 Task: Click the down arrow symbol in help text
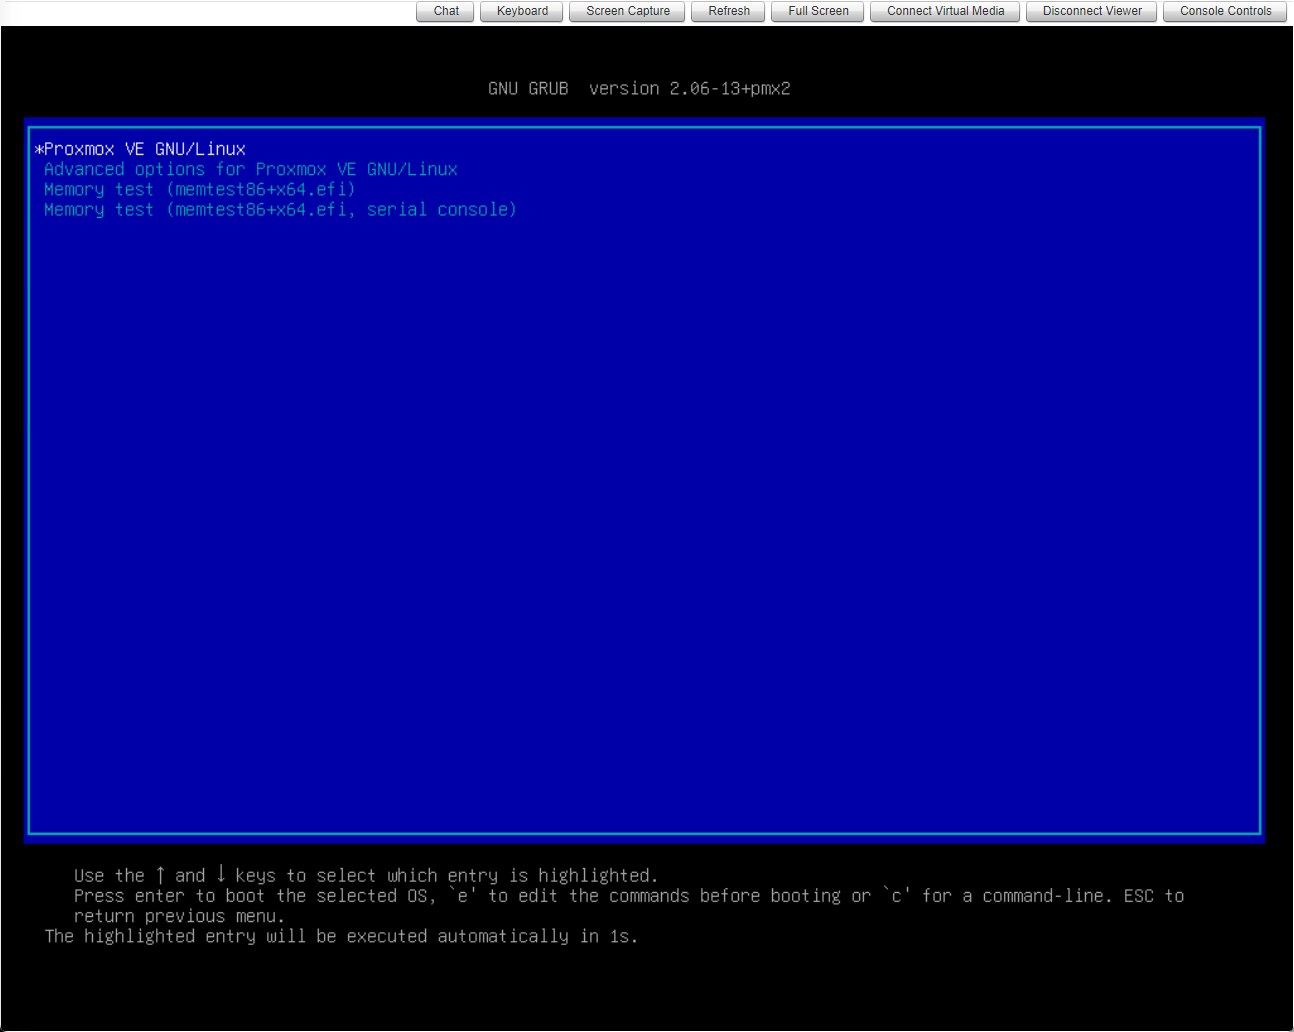[x=221, y=875]
